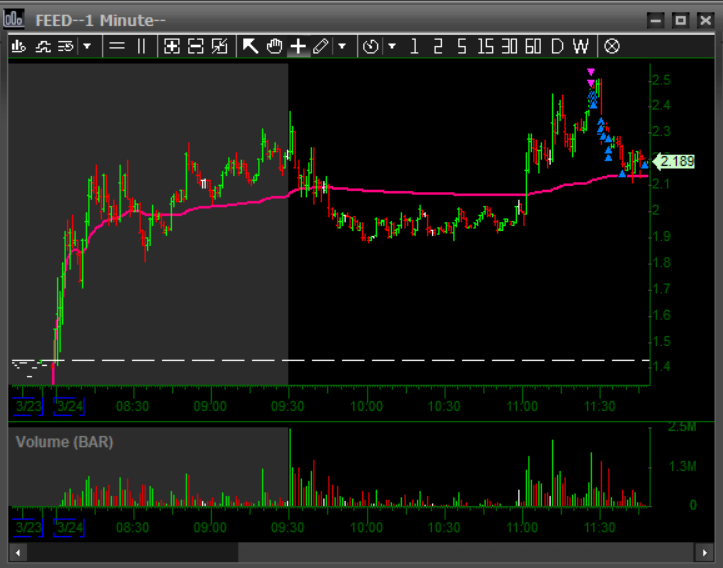Expand the chart options dropdown arrow
Screen dimensions: 723x568
click(x=87, y=47)
